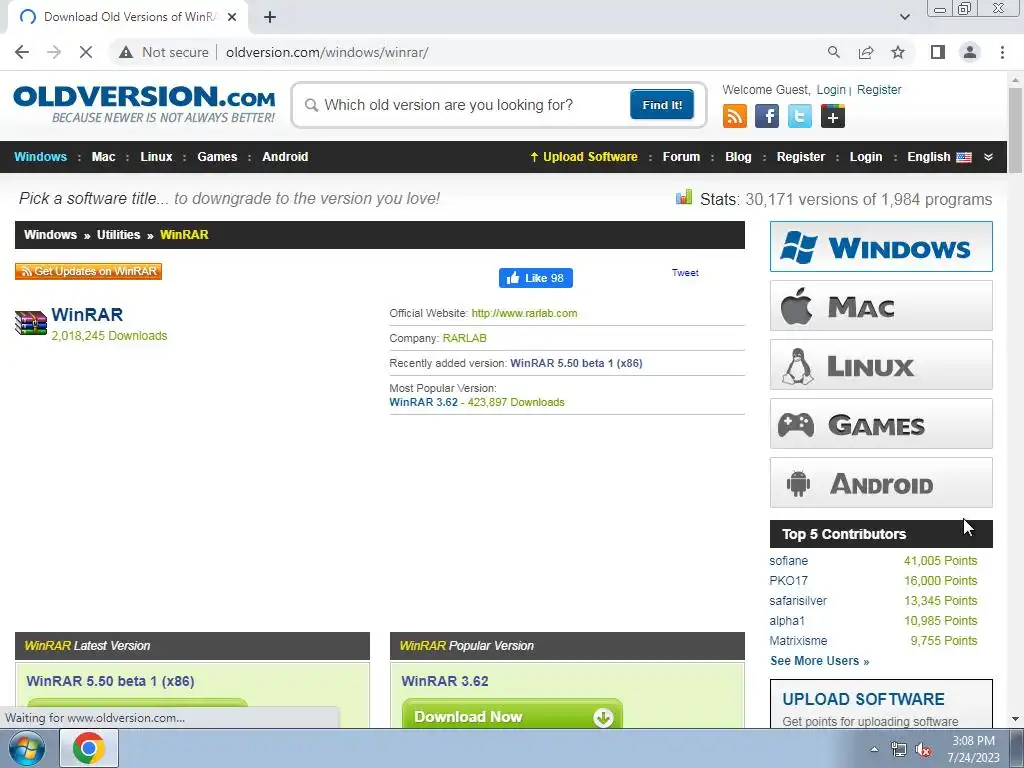Stop loading the page with X button
Screen dimensions: 1024x768
[x=86, y=52]
